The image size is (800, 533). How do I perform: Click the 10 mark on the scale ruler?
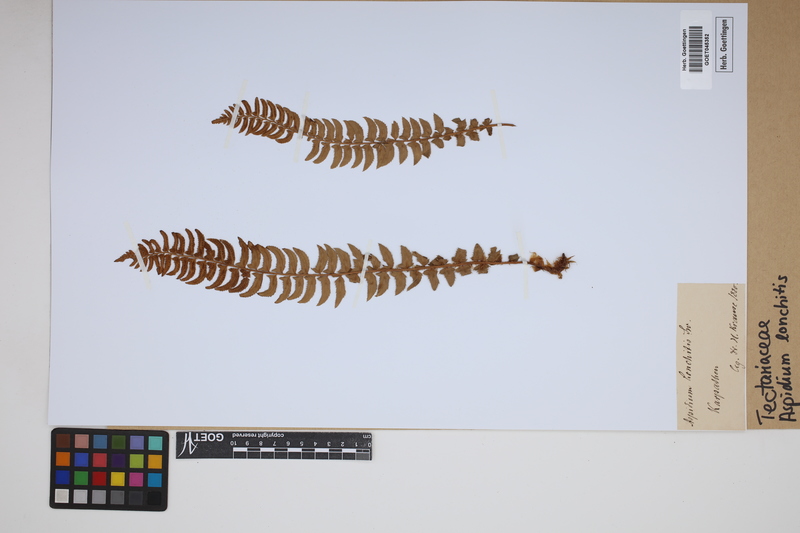(x=234, y=442)
